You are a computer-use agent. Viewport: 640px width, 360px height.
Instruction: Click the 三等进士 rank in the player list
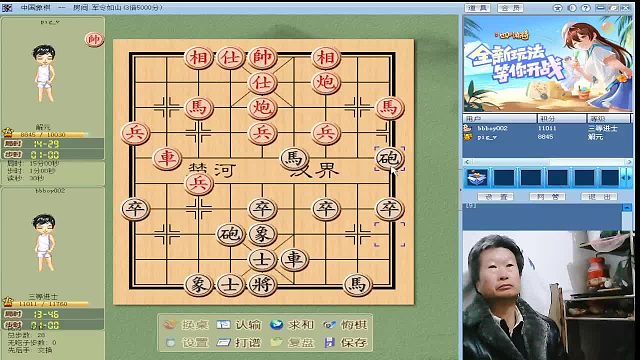(x=603, y=128)
